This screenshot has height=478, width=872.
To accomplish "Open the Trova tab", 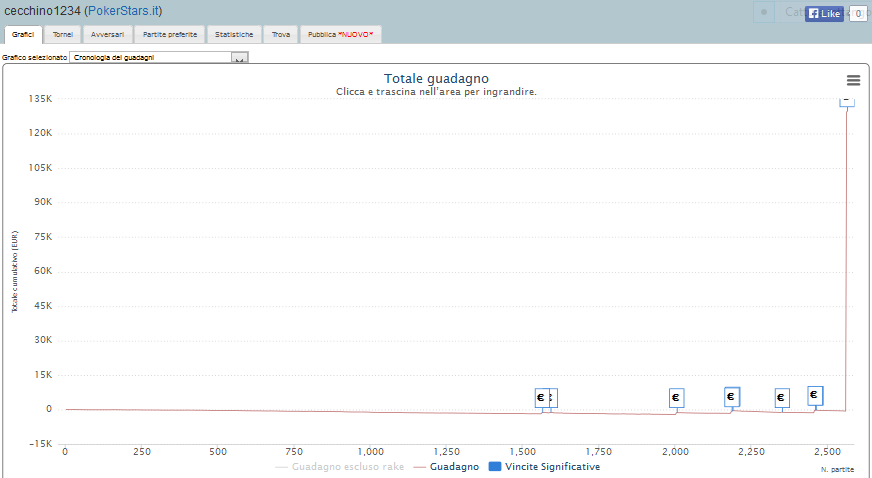I will [x=281, y=34].
